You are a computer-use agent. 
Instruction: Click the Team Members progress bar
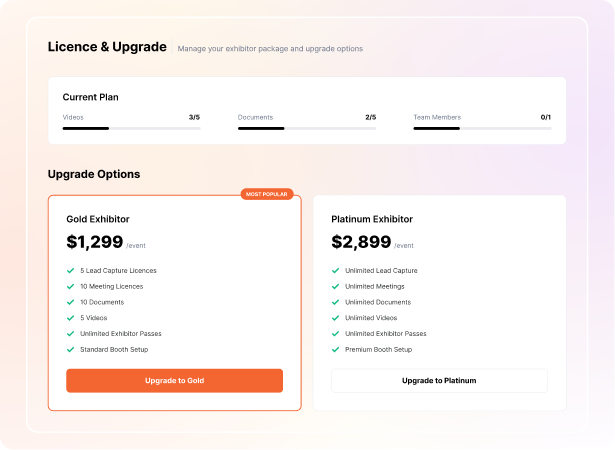coord(482,128)
